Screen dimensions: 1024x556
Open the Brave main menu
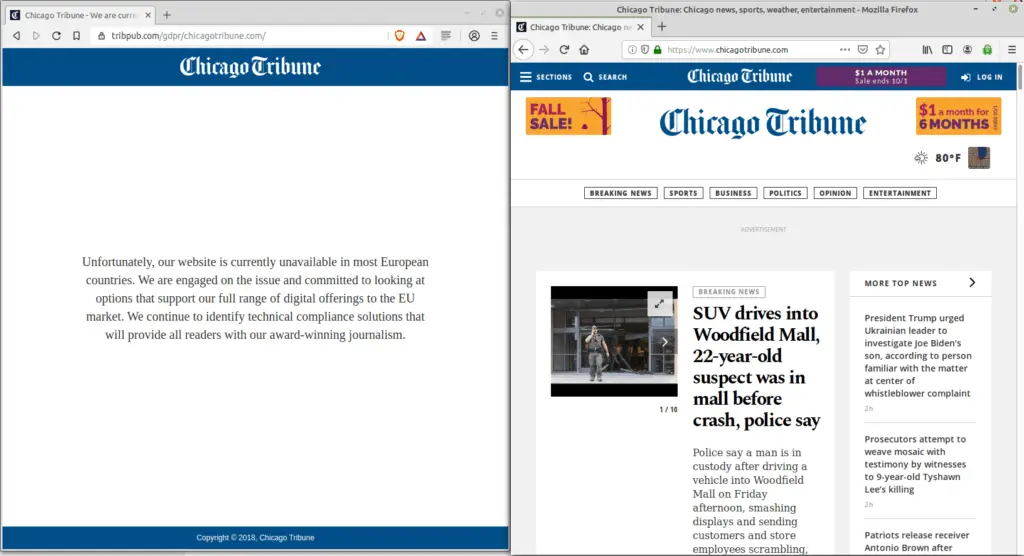click(x=494, y=36)
